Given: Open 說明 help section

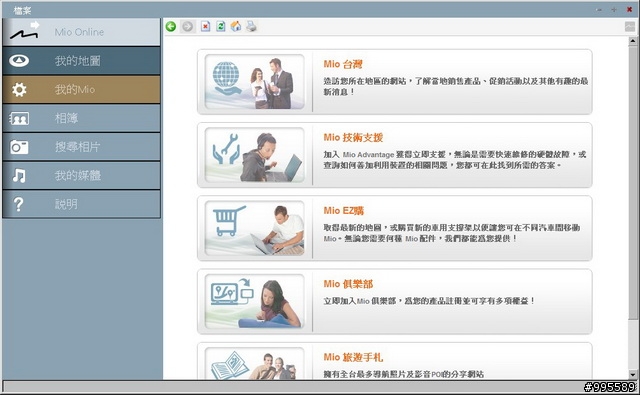Looking at the screenshot, I should (x=82, y=204).
